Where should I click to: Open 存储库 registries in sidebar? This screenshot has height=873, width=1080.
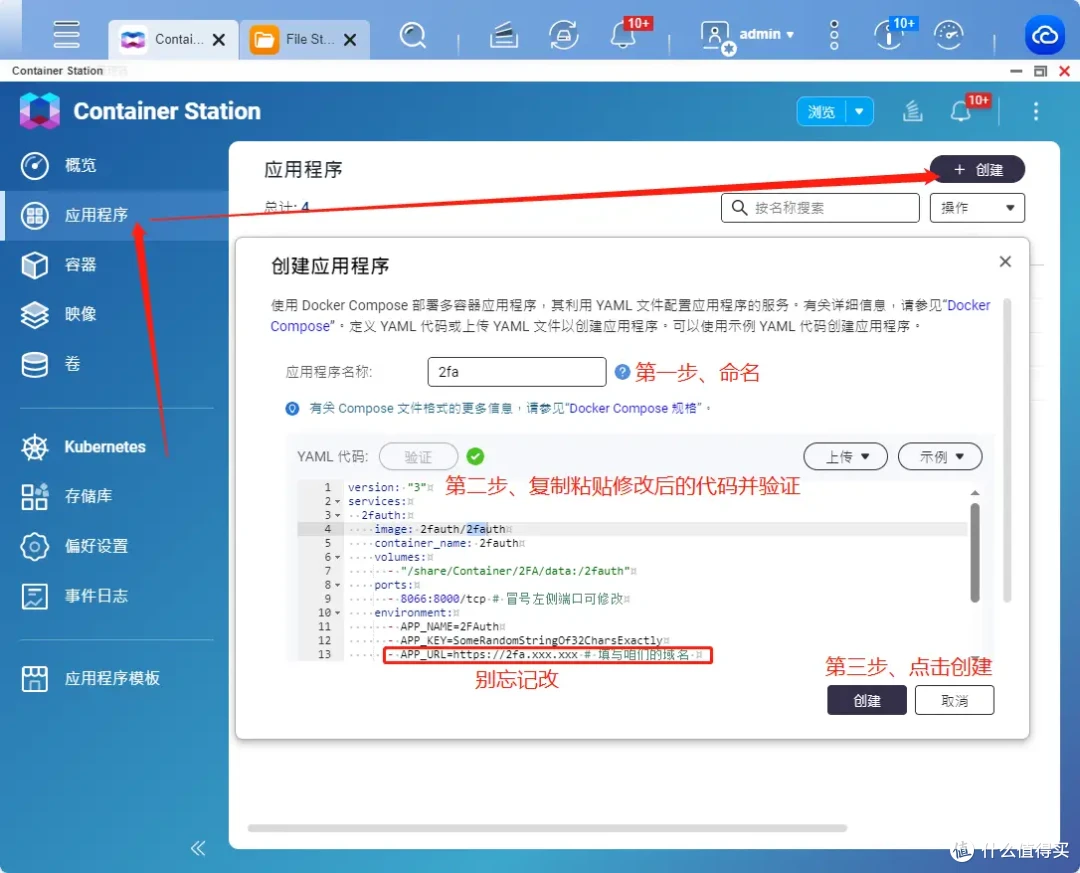pos(114,496)
